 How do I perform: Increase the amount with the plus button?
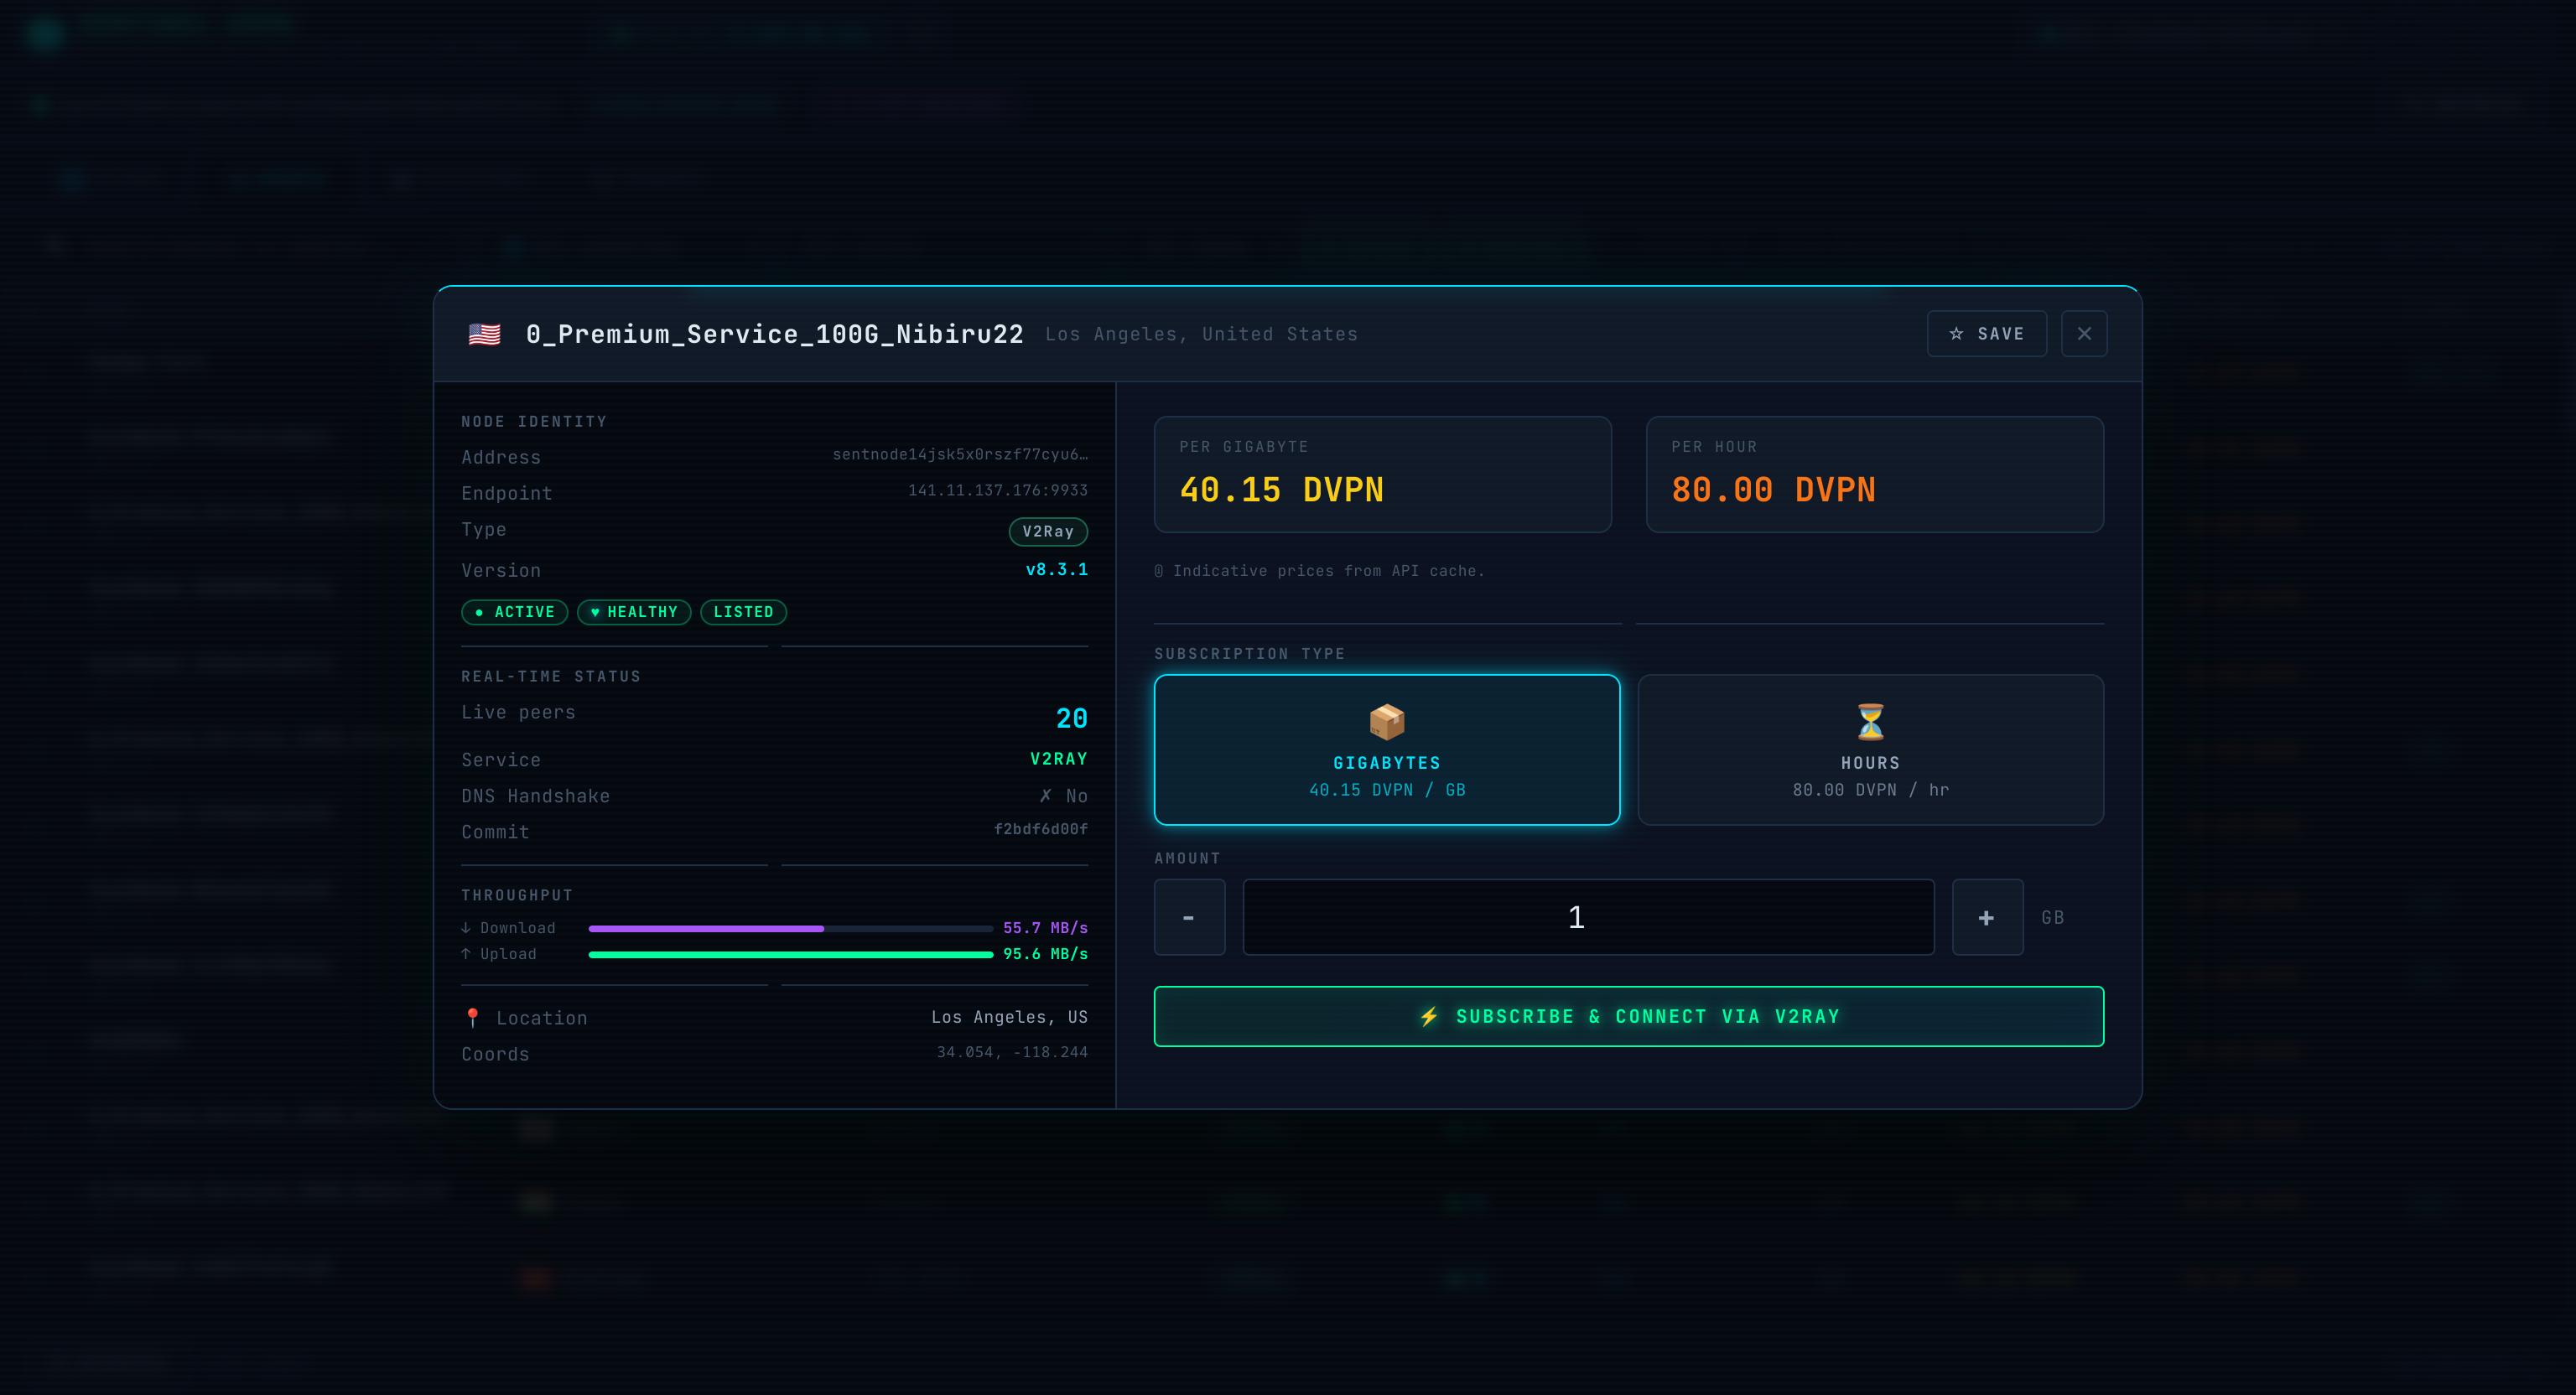pyautogui.click(x=1987, y=917)
